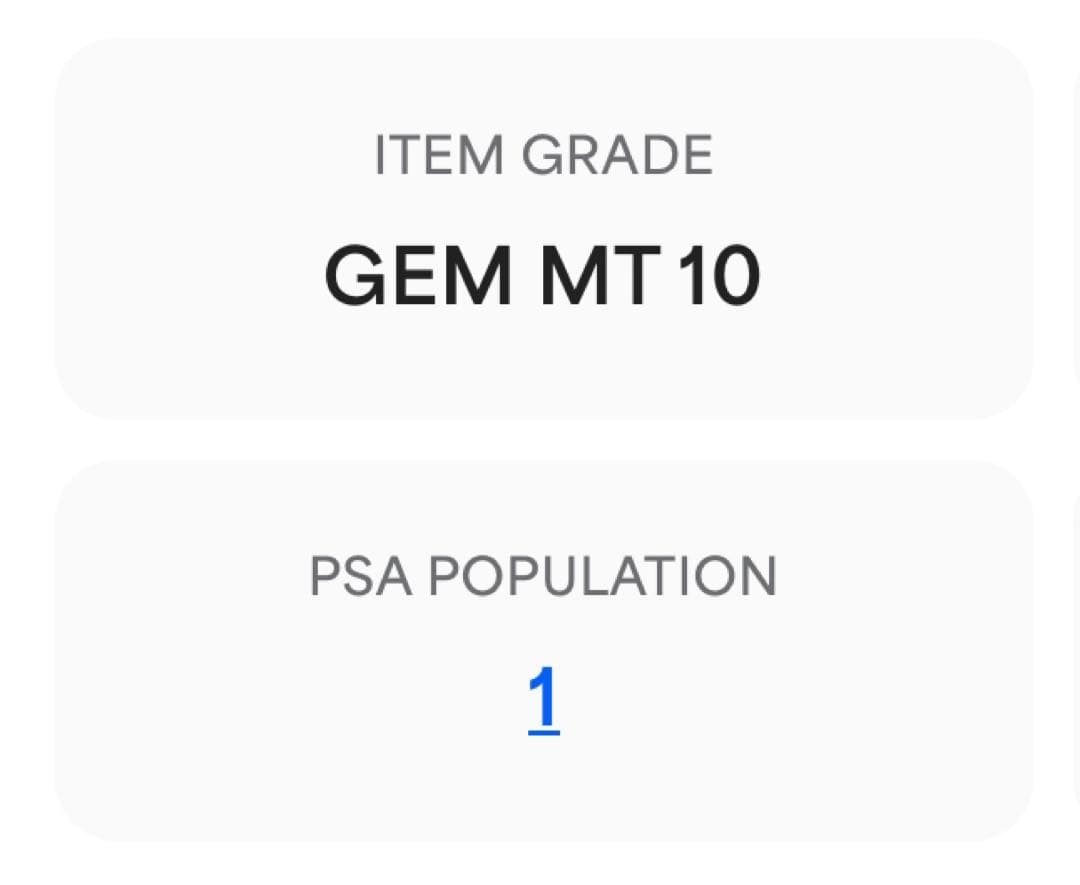Image resolution: width=1080 pixels, height=885 pixels.
Task: Click the white gap between the two cards
Action: point(543,440)
